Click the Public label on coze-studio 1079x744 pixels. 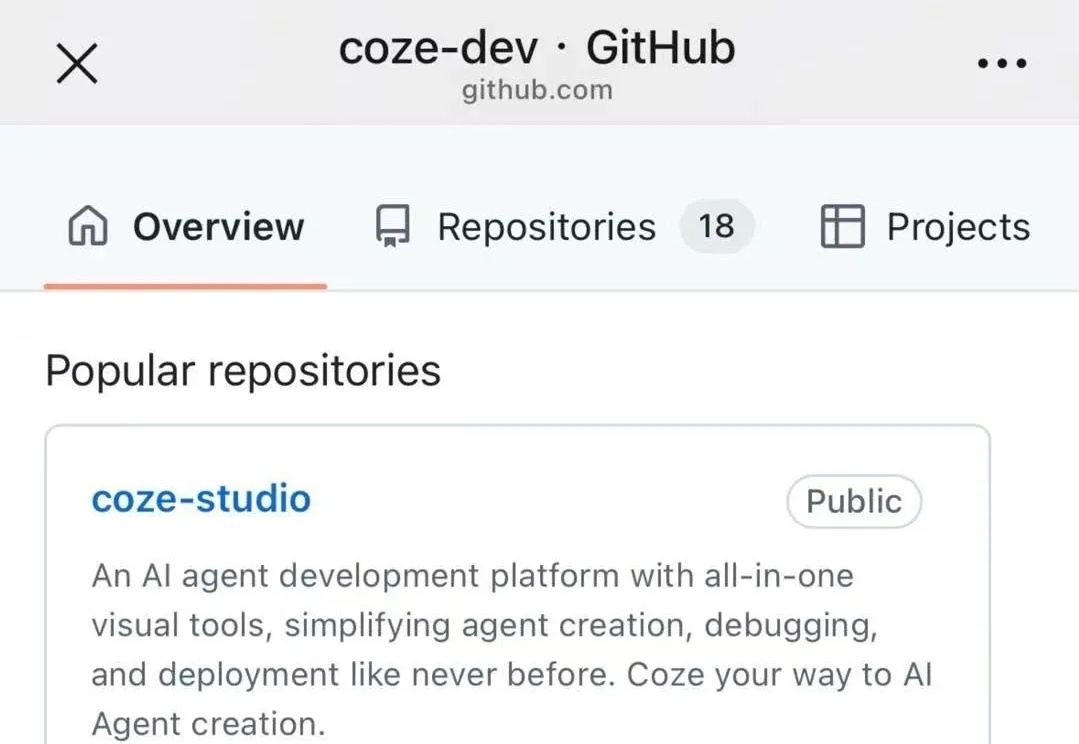tap(853, 501)
